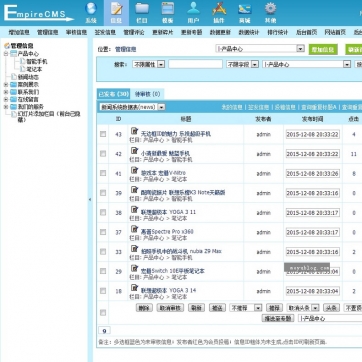Switch to the 已发布 (30) tab
Screen dimensions: 362x362
tap(113, 94)
